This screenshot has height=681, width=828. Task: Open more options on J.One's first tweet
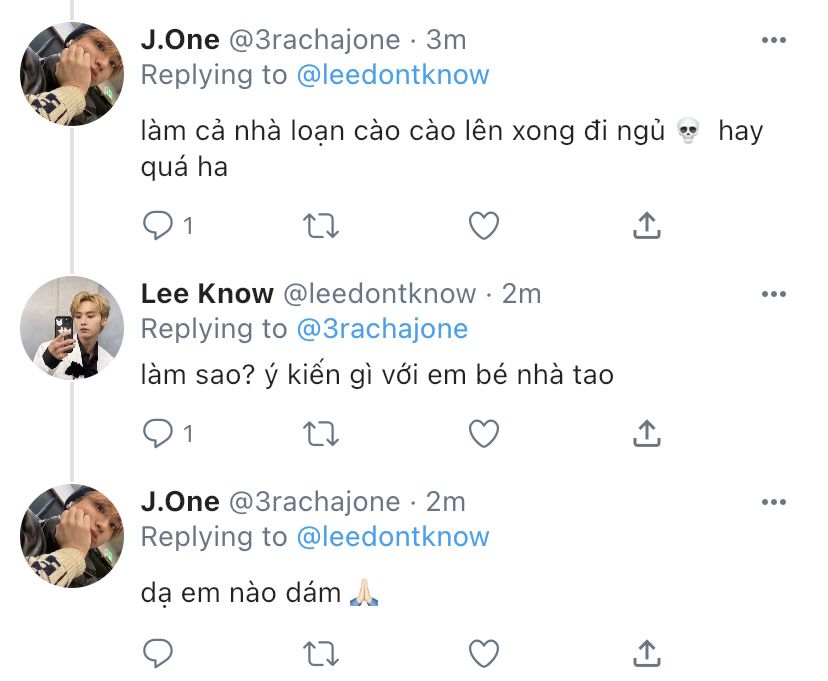(774, 40)
